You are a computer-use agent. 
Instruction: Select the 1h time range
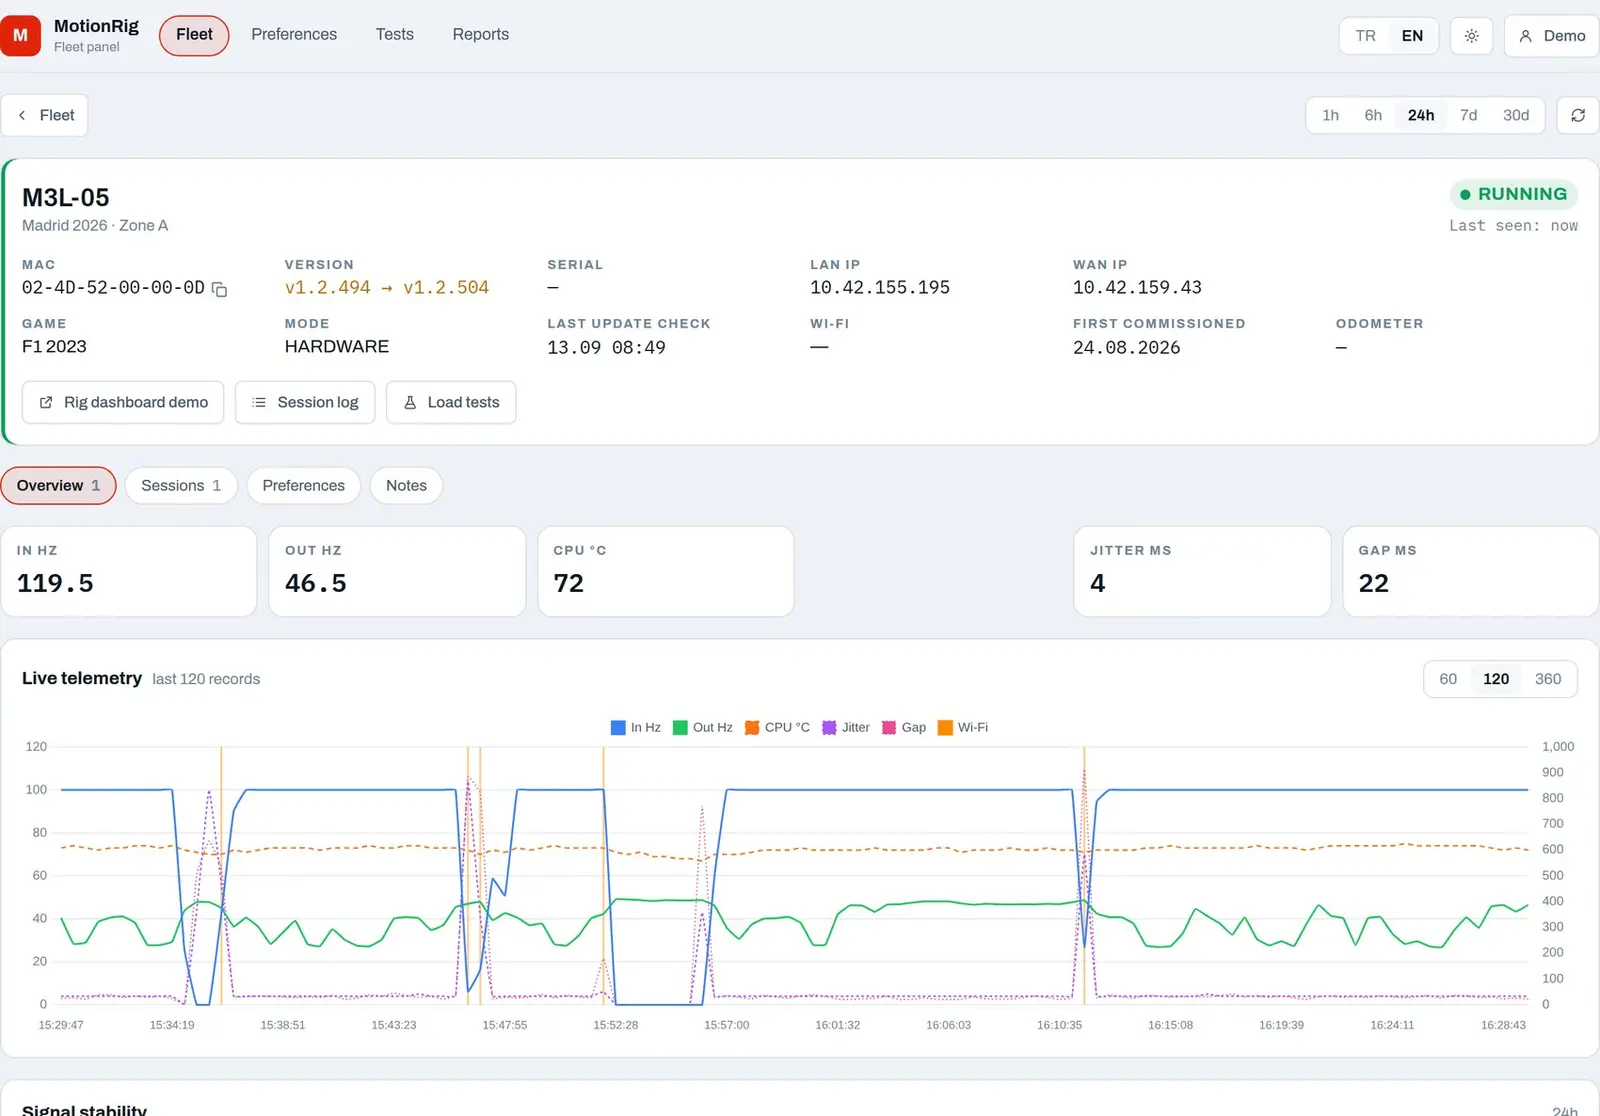click(x=1330, y=115)
